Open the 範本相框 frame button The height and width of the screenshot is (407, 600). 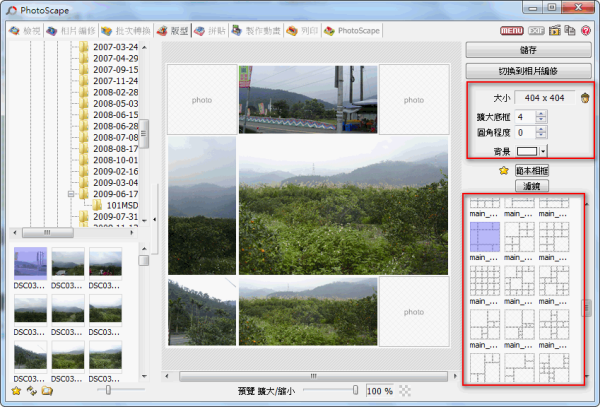[x=532, y=171]
